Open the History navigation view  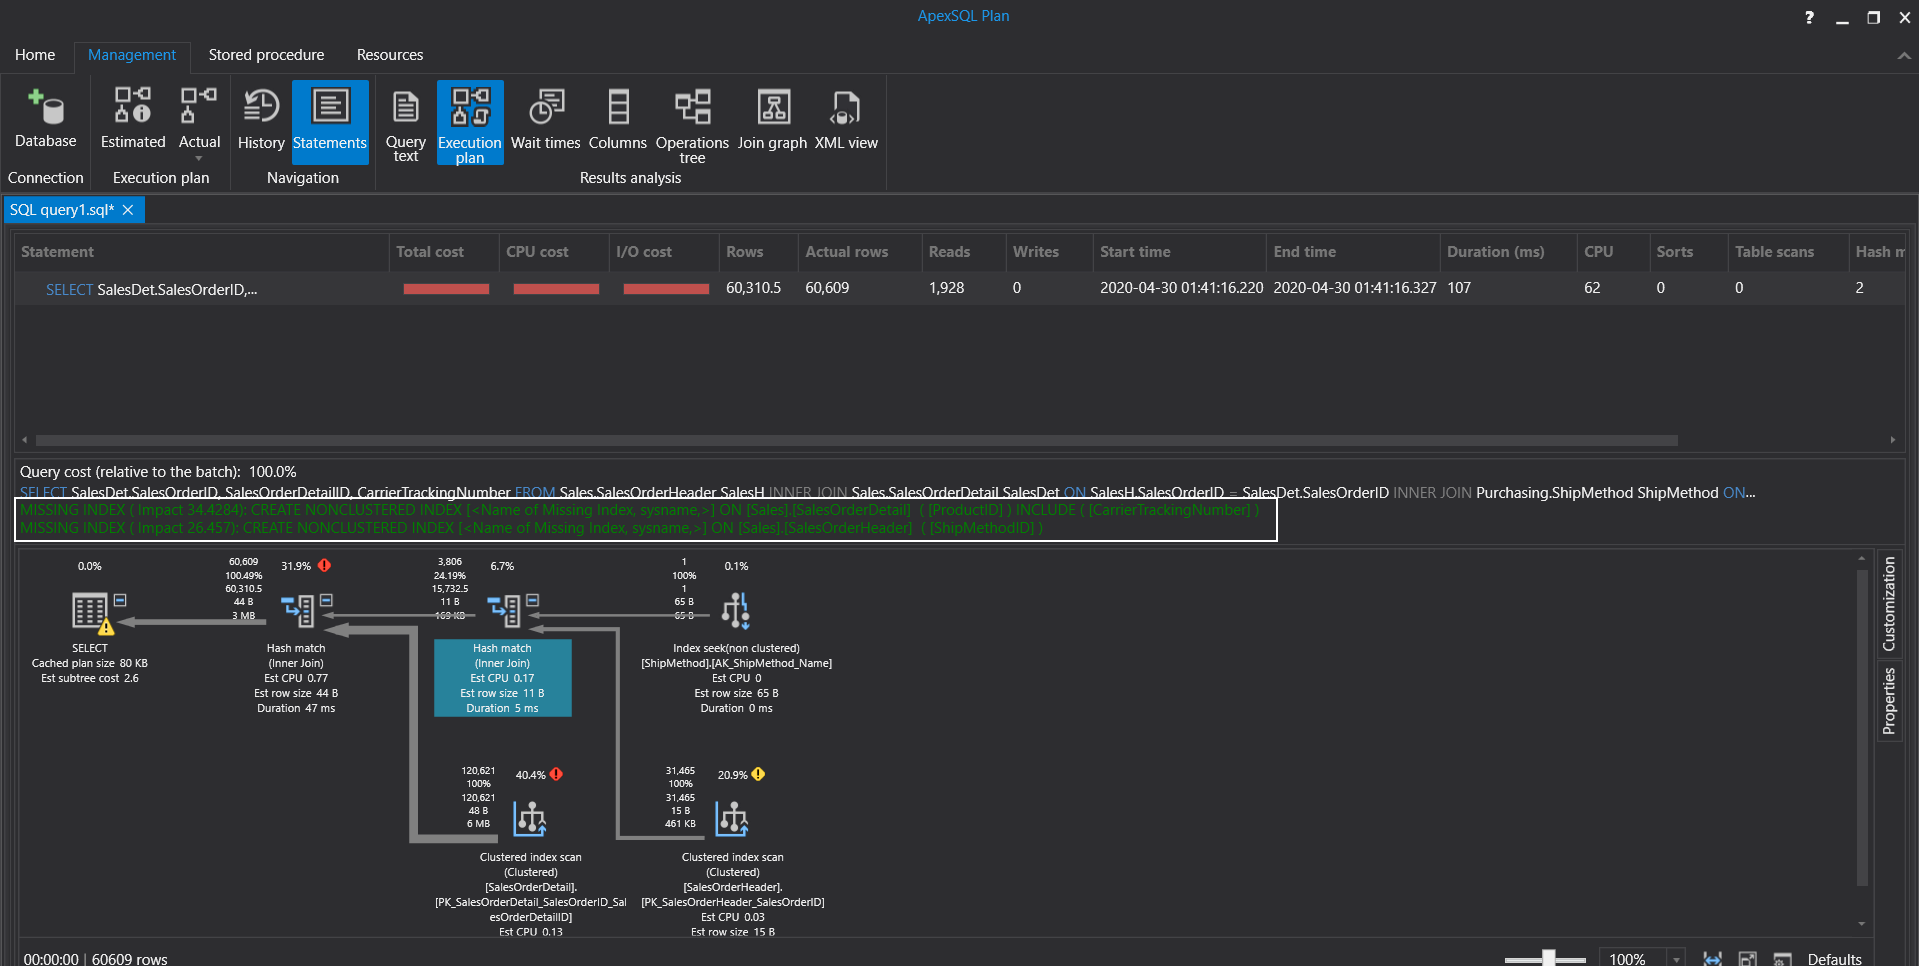pyautogui.click(x=261, y=118)
